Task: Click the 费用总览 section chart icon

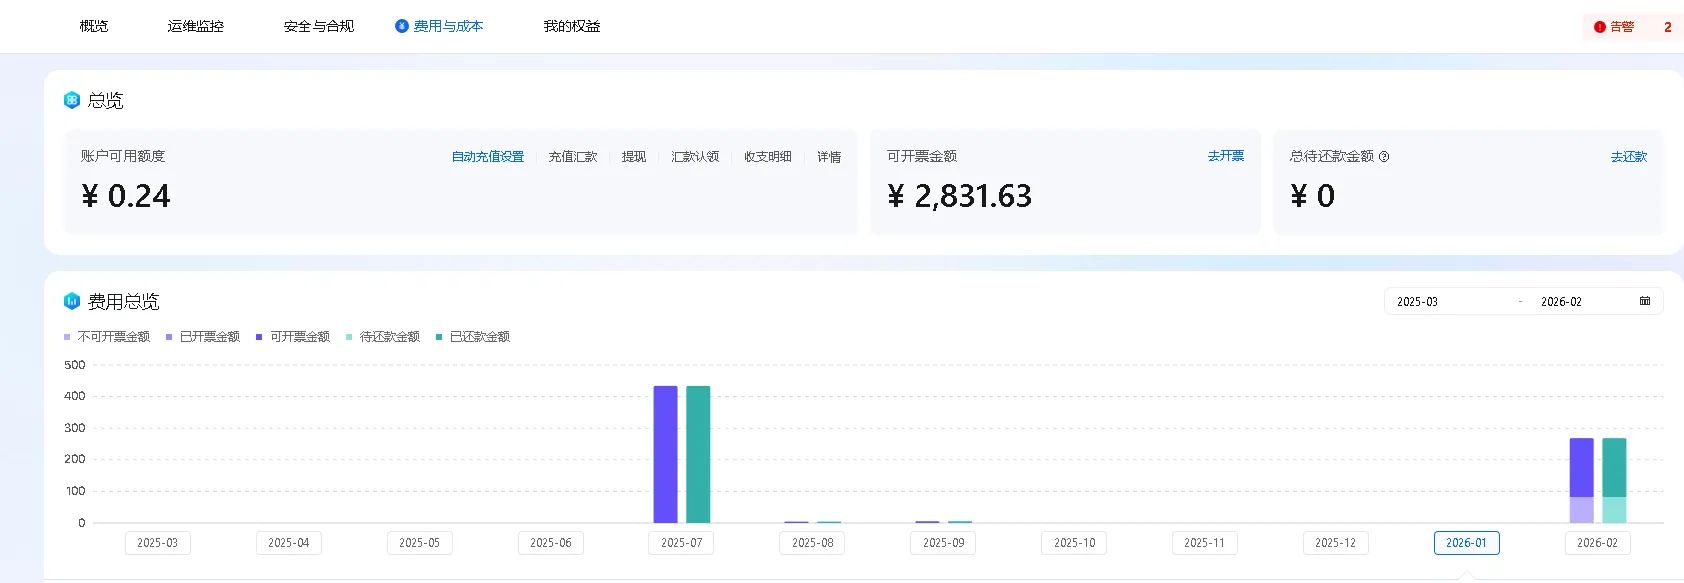Action: click(72, 301)
